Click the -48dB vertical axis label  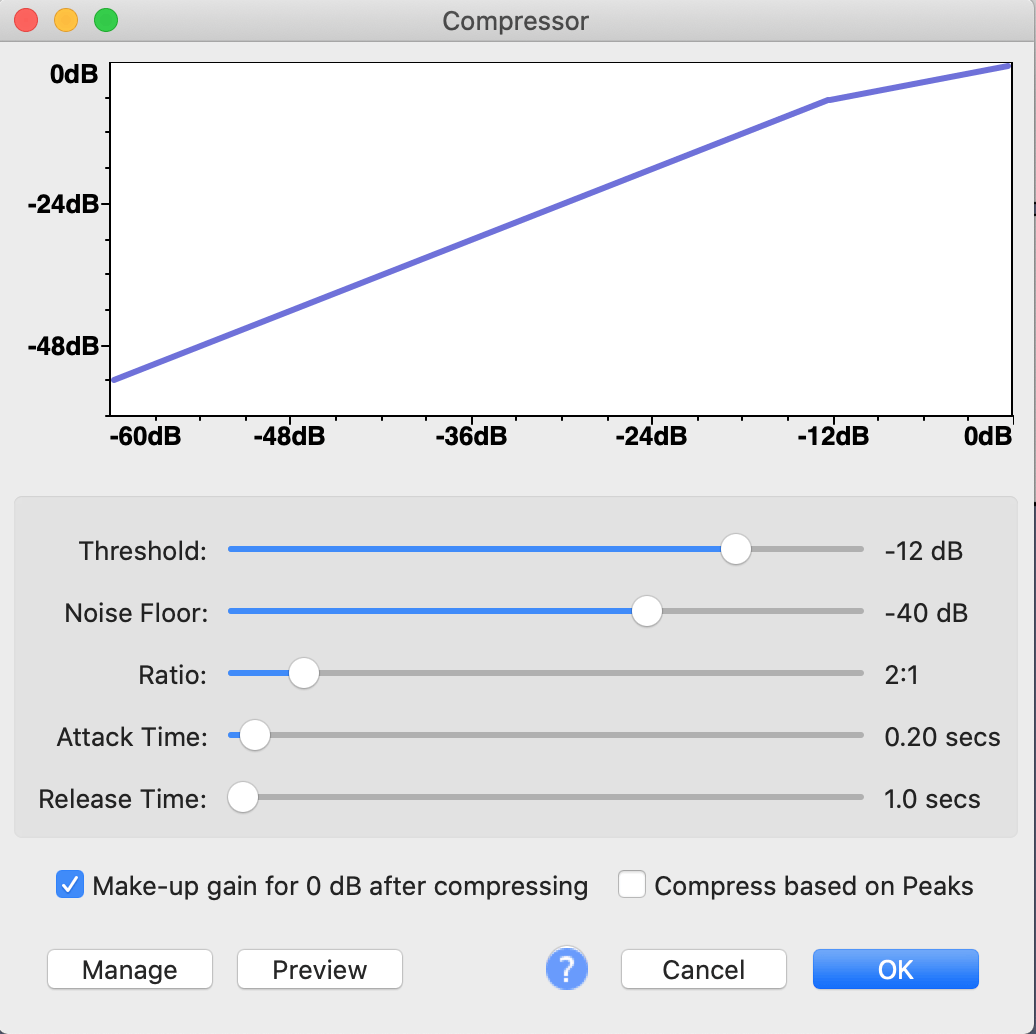pos(63,346)
